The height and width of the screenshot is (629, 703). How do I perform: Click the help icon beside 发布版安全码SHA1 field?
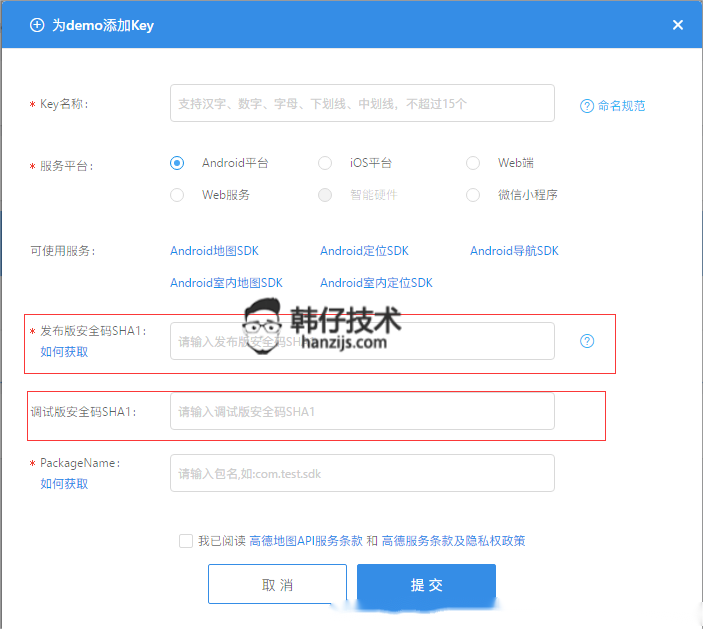click(587, 341)
